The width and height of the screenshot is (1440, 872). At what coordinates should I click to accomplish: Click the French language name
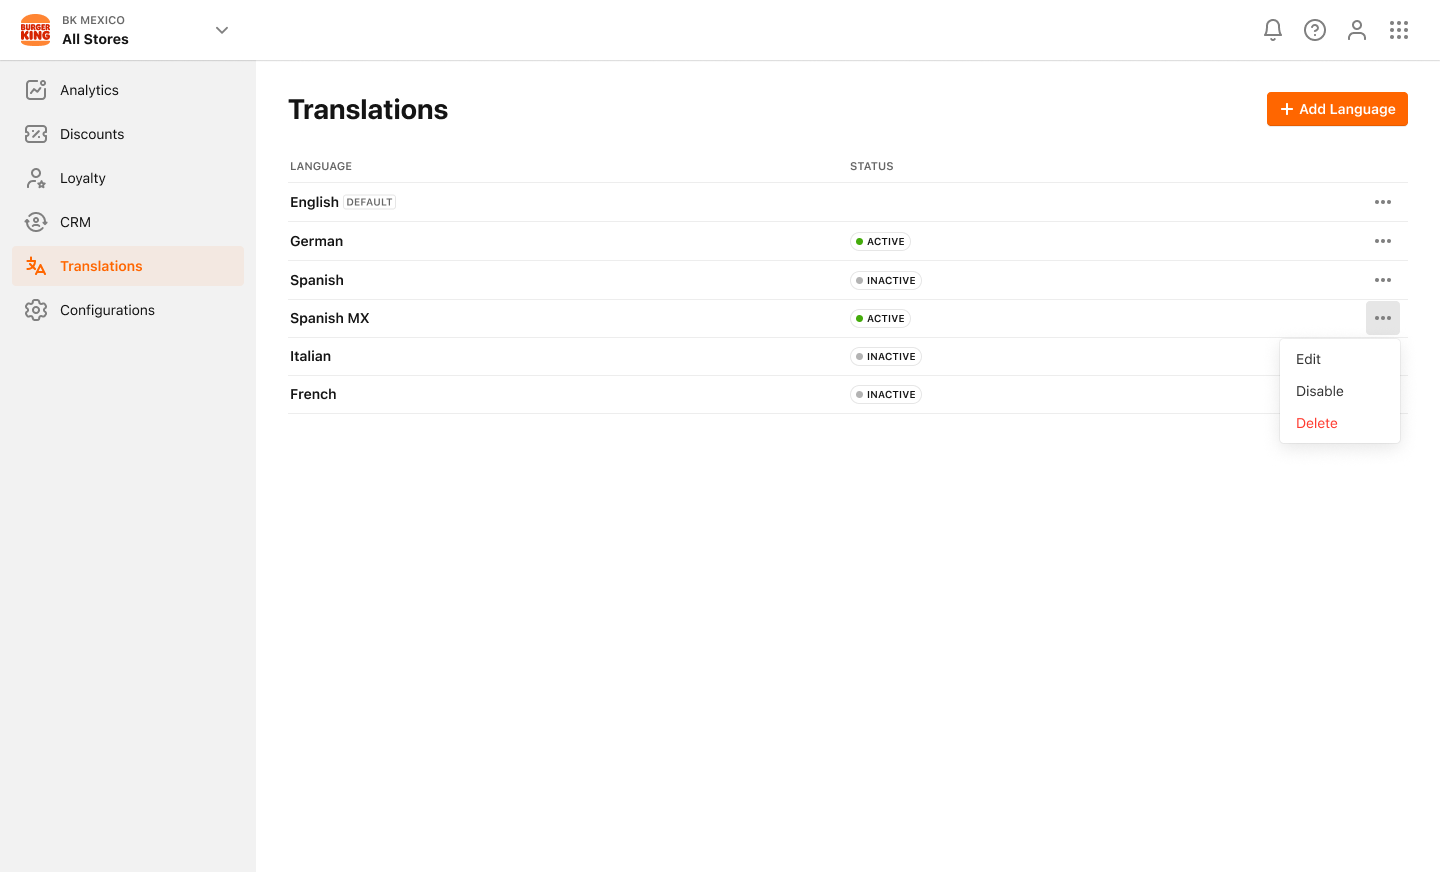(x=313, y=394)
